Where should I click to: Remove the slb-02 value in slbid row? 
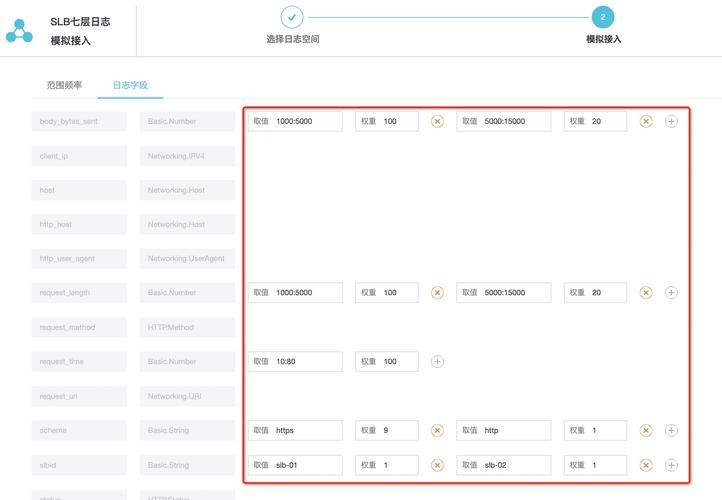[x=646, y=465]
